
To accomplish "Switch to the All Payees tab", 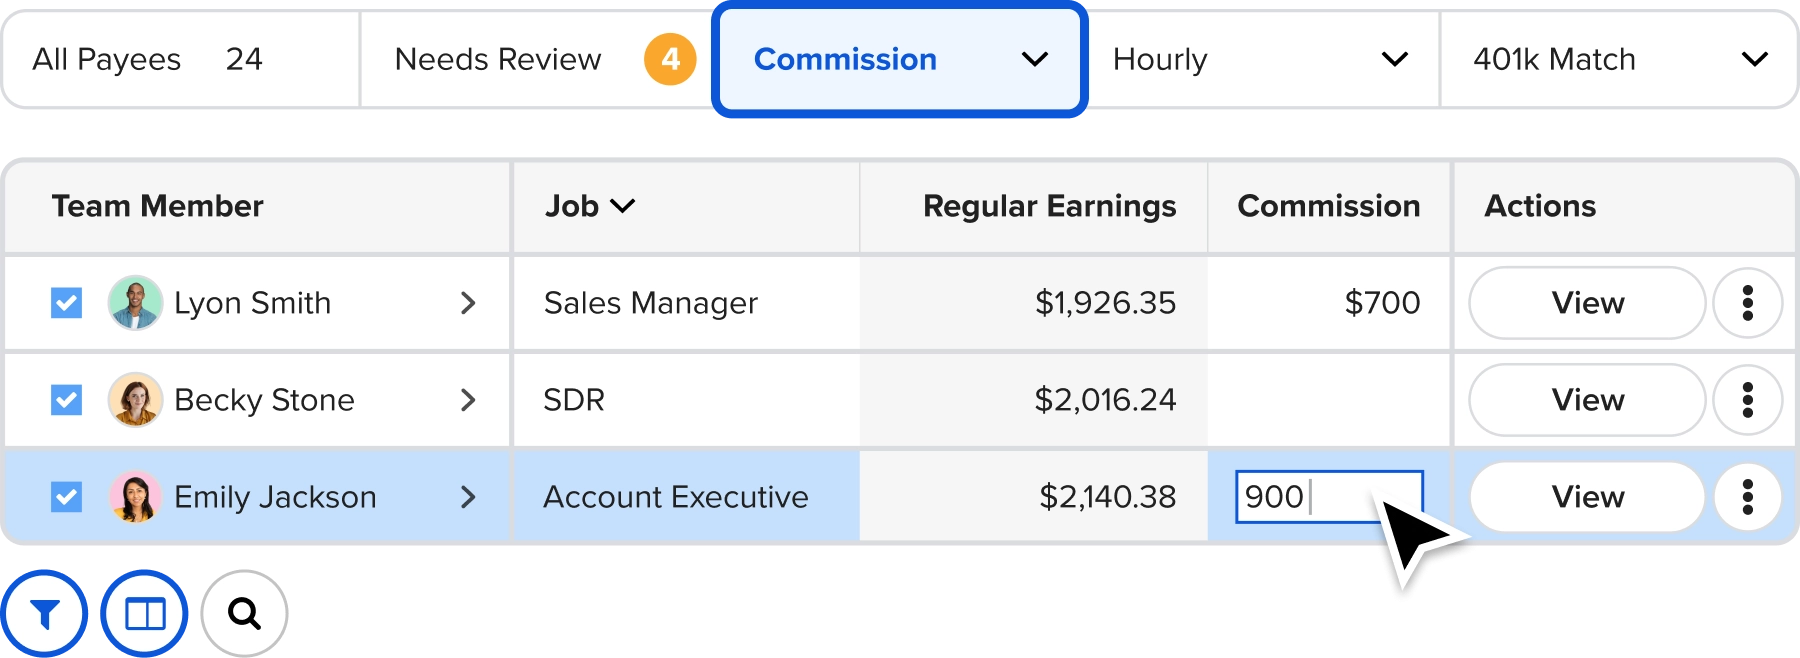I will tap(147, 60).
